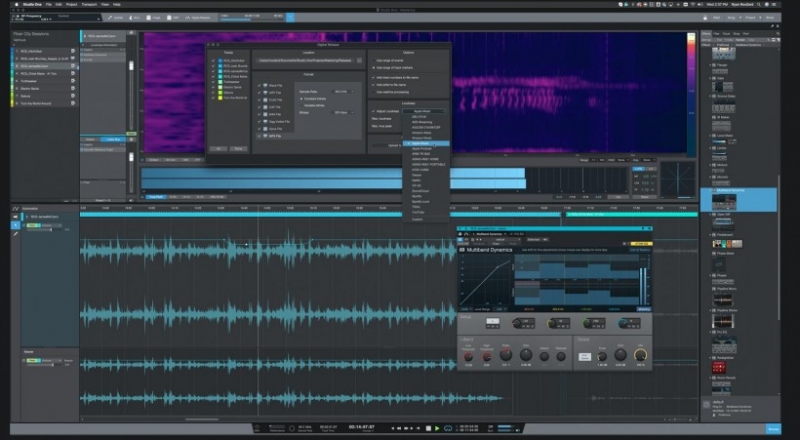Click the Pedalboard effect thumbnail in browser
The image size is (800, 440).
(x=727, y=244)
